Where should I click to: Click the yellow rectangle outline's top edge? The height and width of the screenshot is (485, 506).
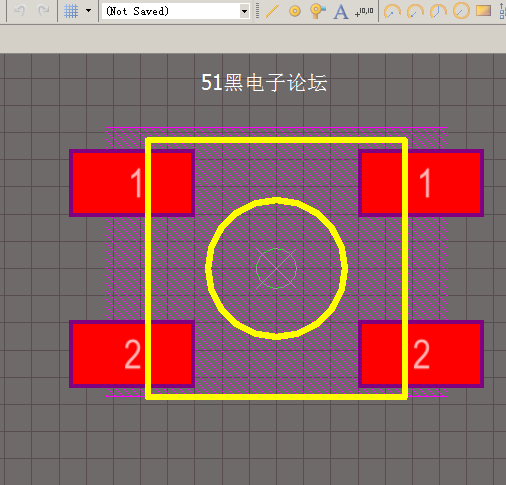click(276, 140)
